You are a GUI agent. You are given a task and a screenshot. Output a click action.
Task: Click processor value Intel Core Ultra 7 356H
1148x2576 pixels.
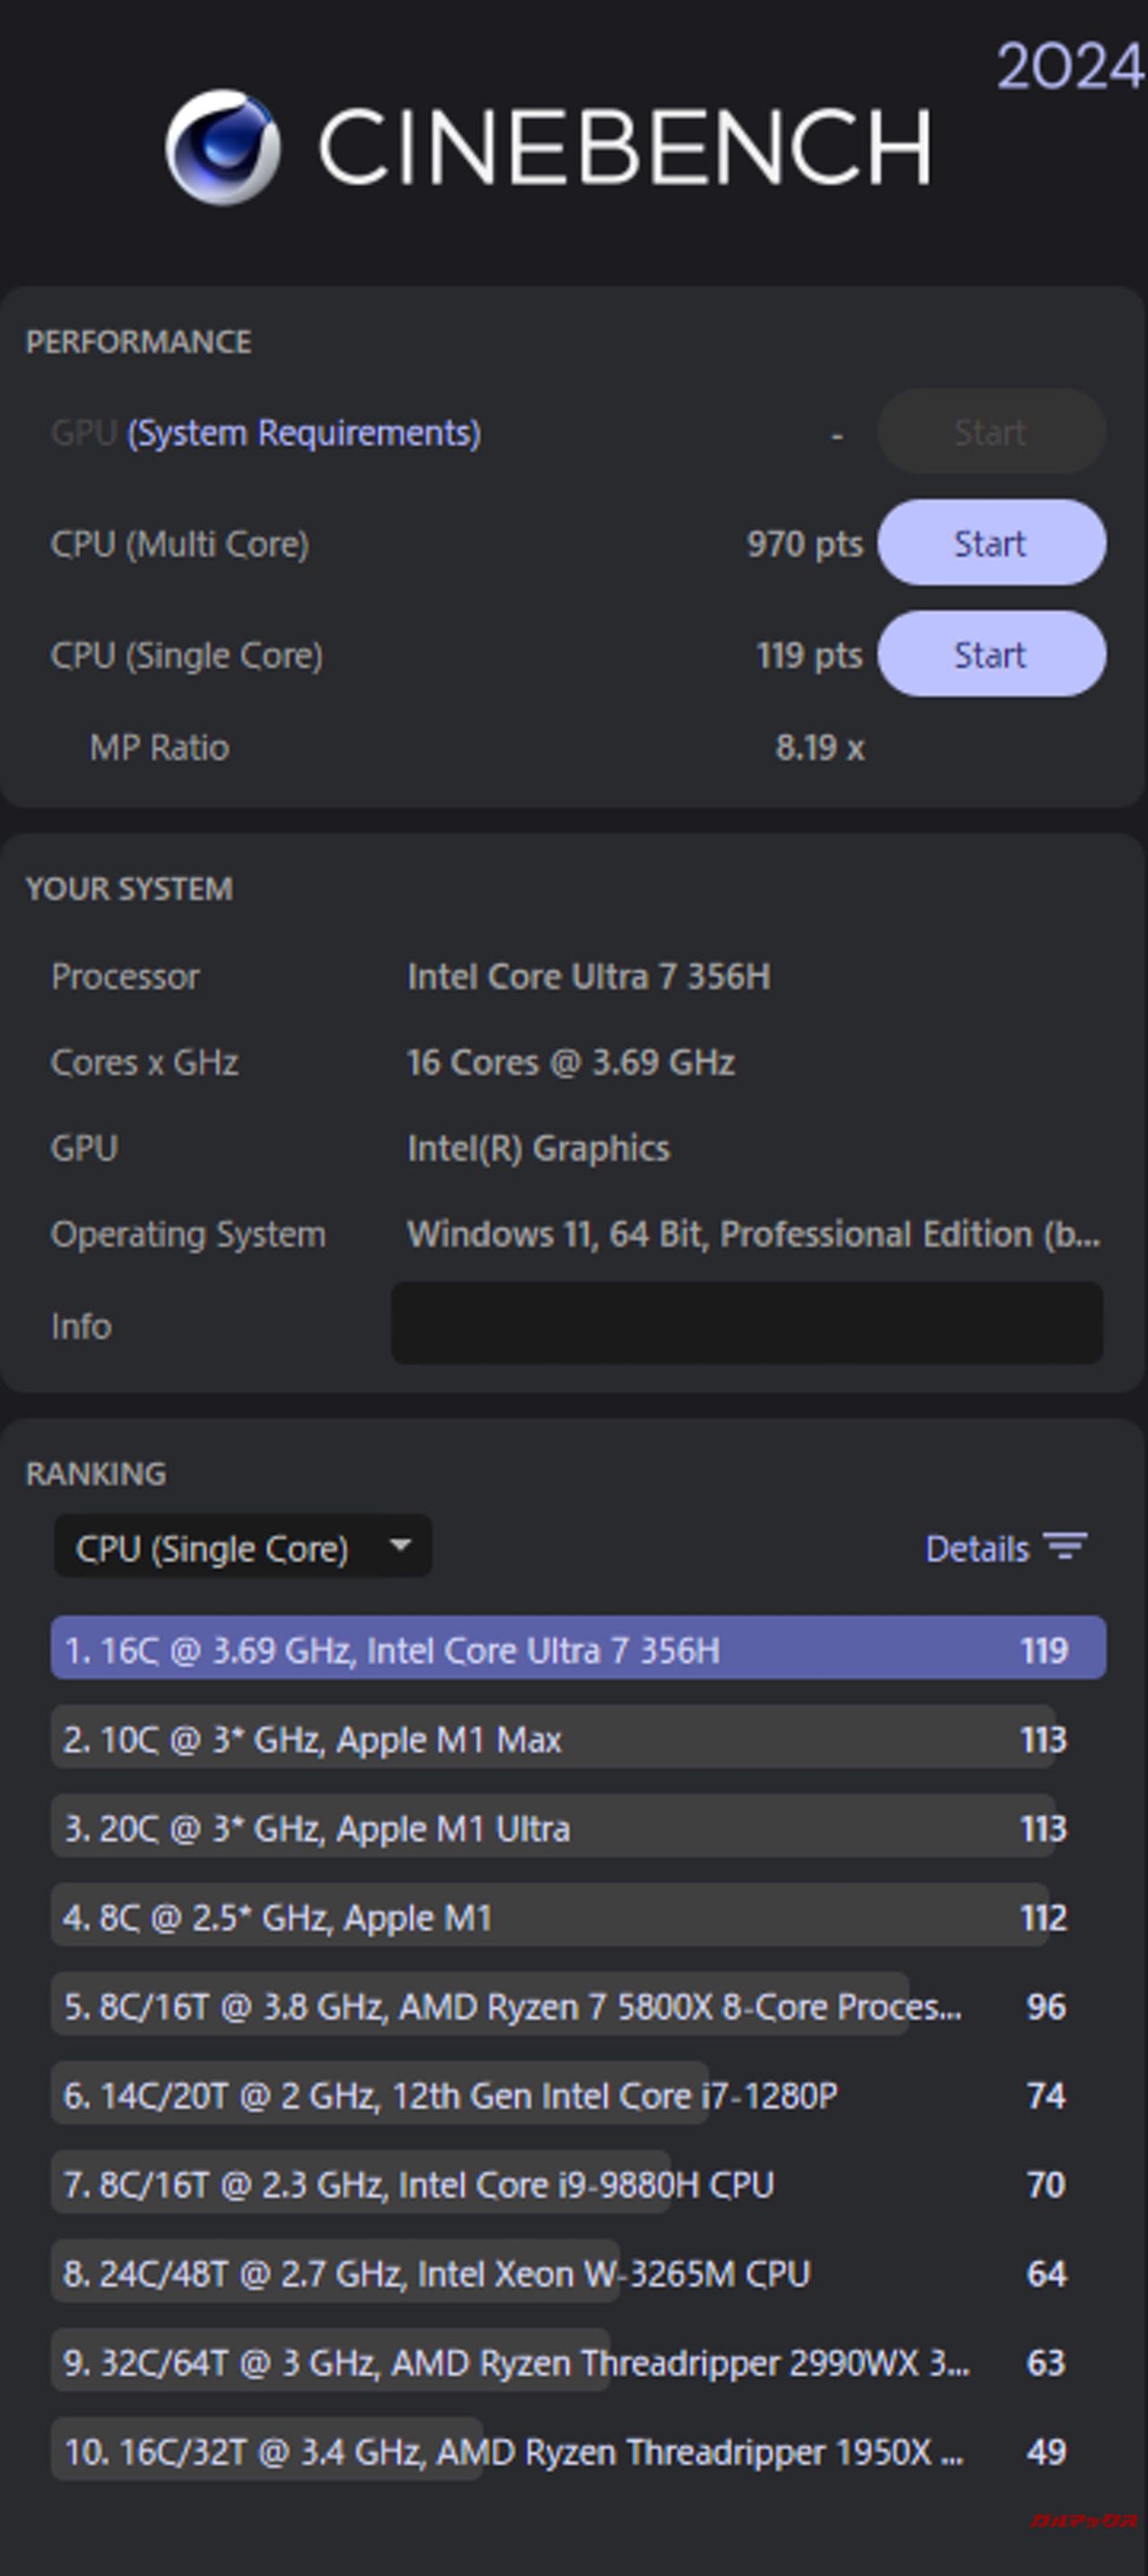coord(588,976)
